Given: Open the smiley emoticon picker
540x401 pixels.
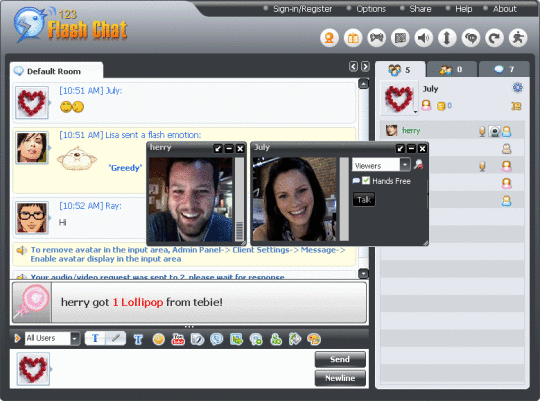Looking at the screenshot, I should (158, 339).
